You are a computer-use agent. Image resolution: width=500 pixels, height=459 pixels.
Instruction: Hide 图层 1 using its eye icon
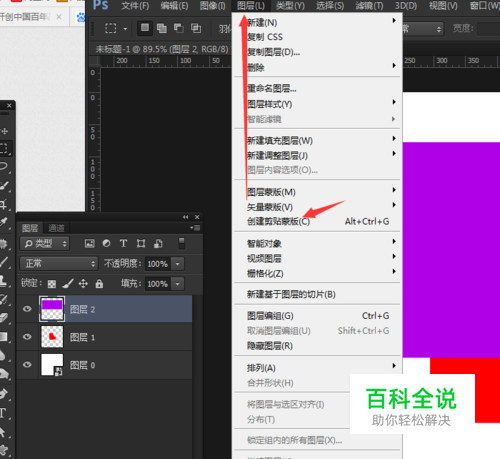click(x=27, y=337)
